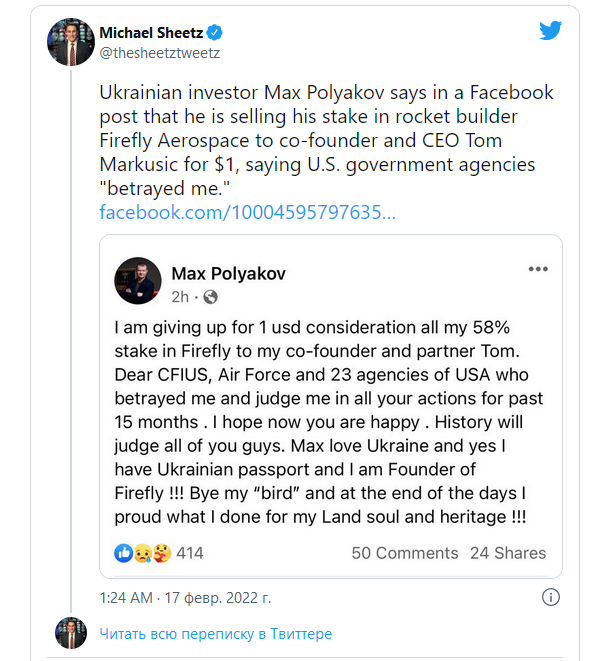The height and width of the screenshot is (661, 612).
Task: Click the Twitter bird logo
Action: point(550,30)
